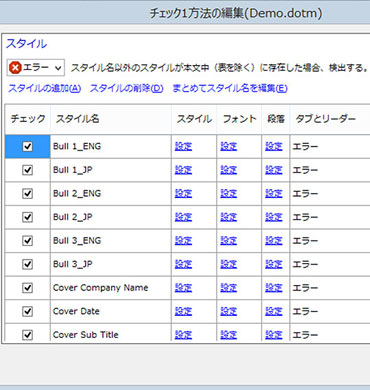Uncheck the Bull 2_JP checkbox
Image resolution: width=370 pixels, height=390 pixels.
pos(27,217)
